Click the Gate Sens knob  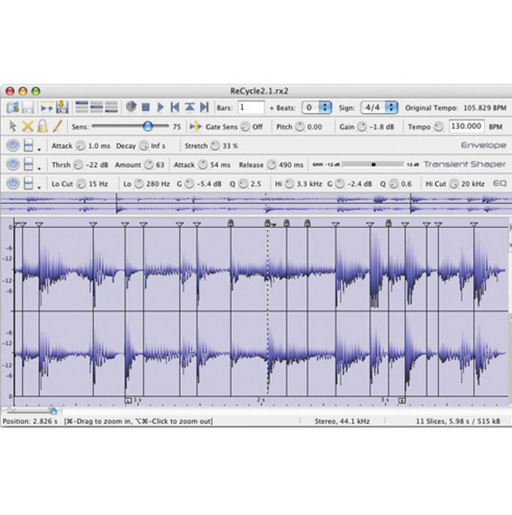[245, 127]
